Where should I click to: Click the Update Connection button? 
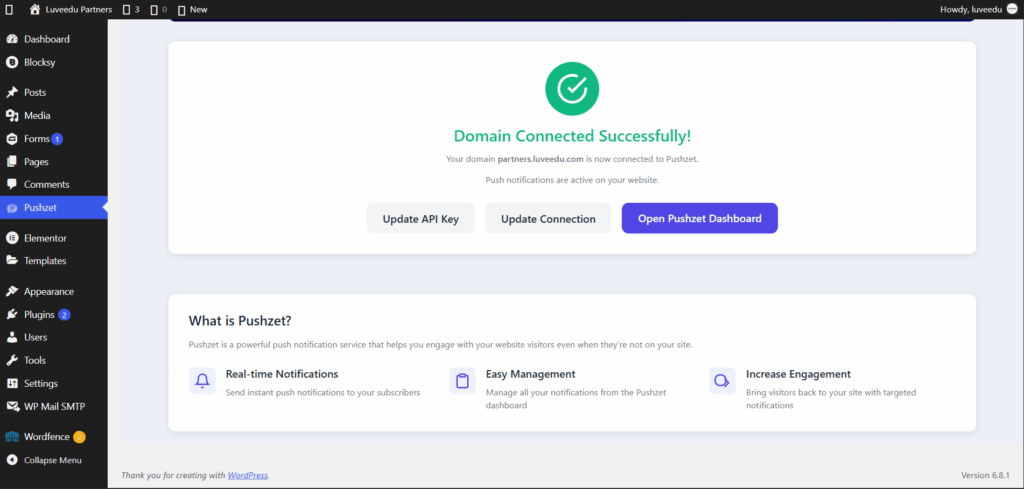pyautogui.click(x=548, y=219)
